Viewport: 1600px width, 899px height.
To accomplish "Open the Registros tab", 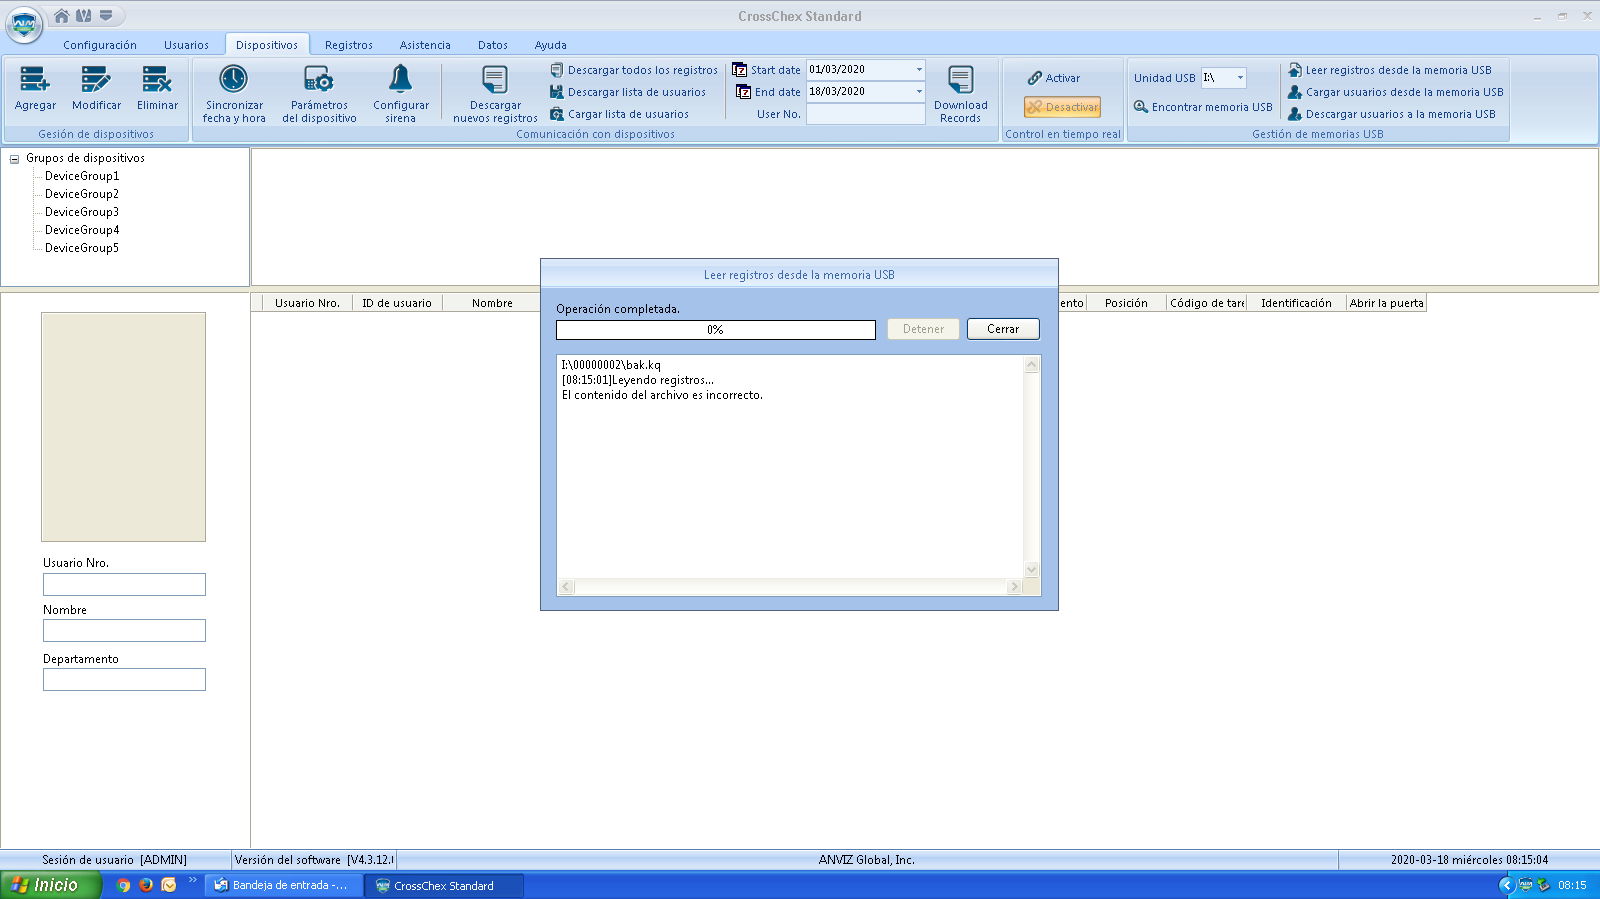I will [349, 45].
